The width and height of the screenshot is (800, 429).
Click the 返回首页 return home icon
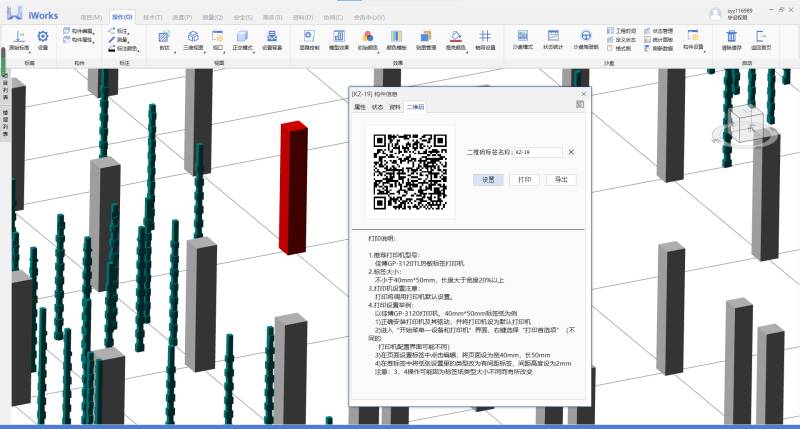point(761,36)
